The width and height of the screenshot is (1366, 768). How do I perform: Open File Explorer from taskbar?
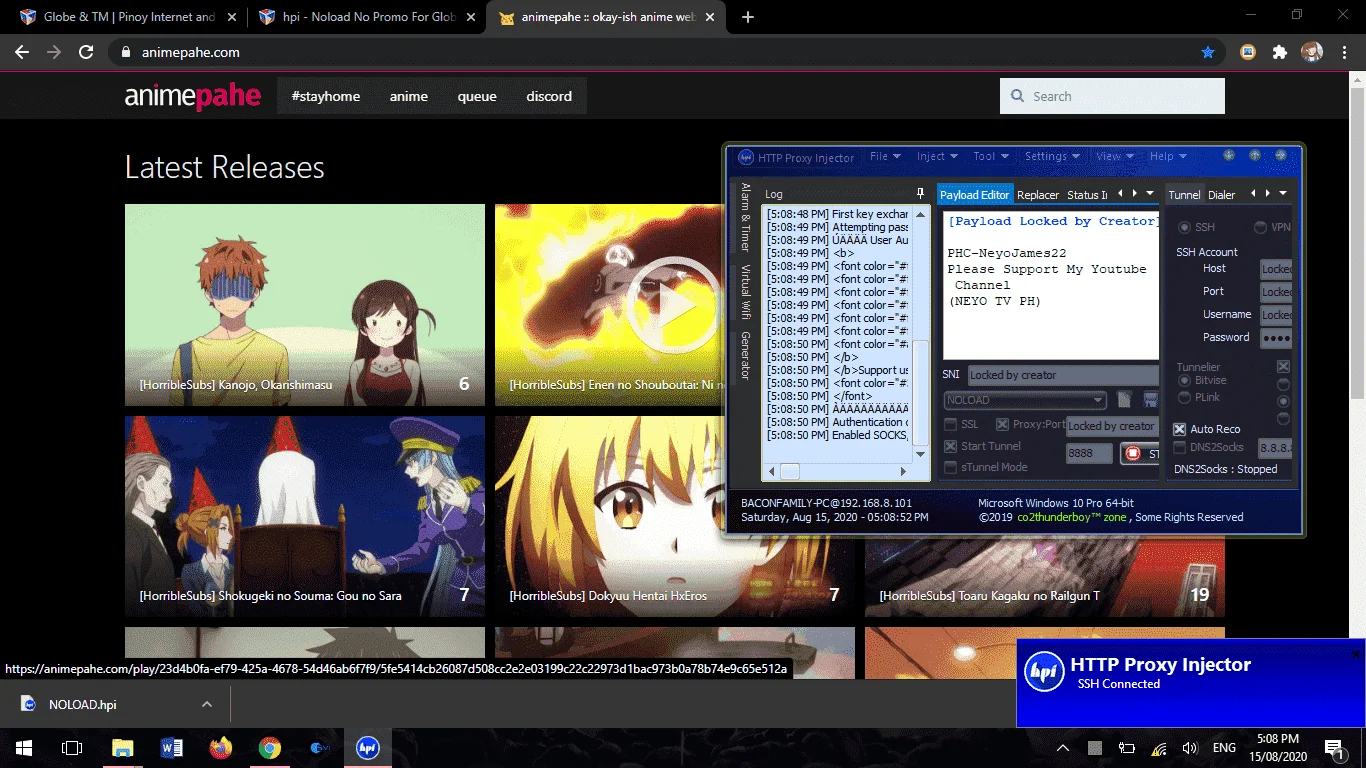coord(122,747)
